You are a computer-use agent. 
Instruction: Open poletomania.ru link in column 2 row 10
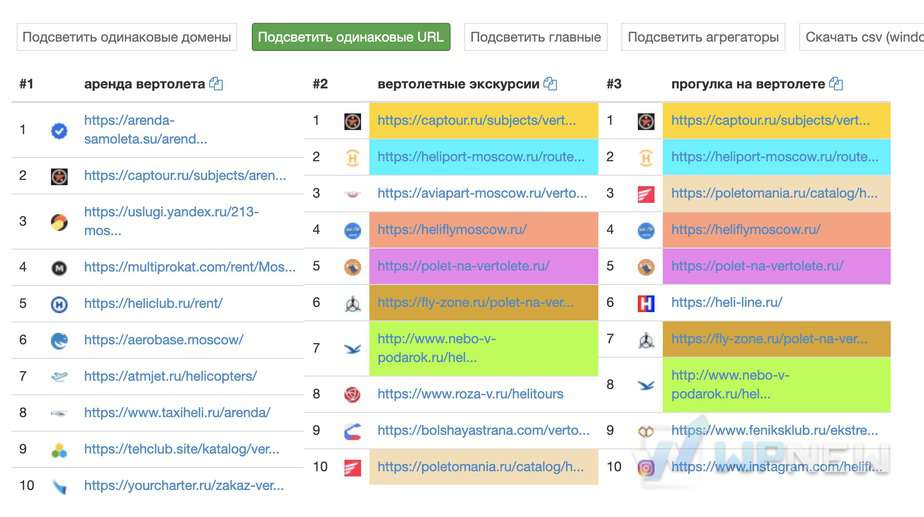coord(480,467)
